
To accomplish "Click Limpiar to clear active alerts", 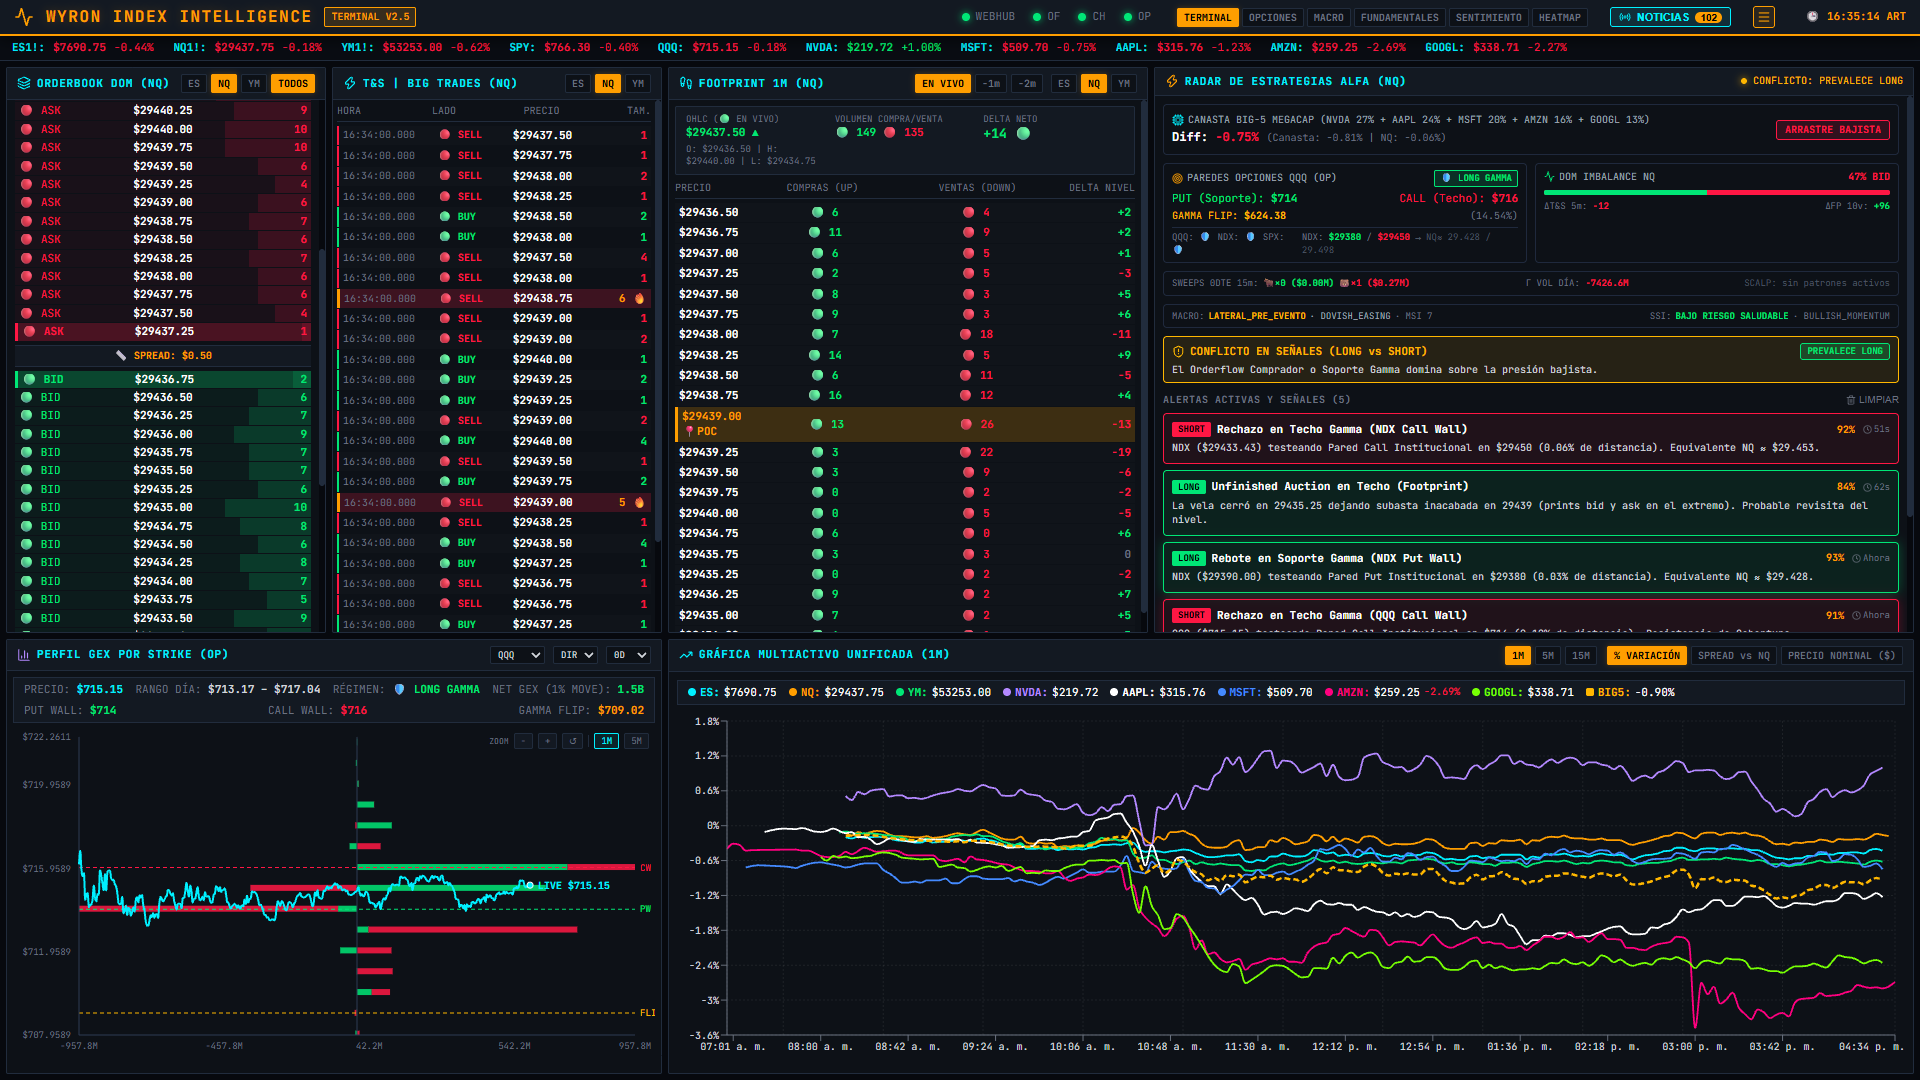I will [x=1872, y=400].
